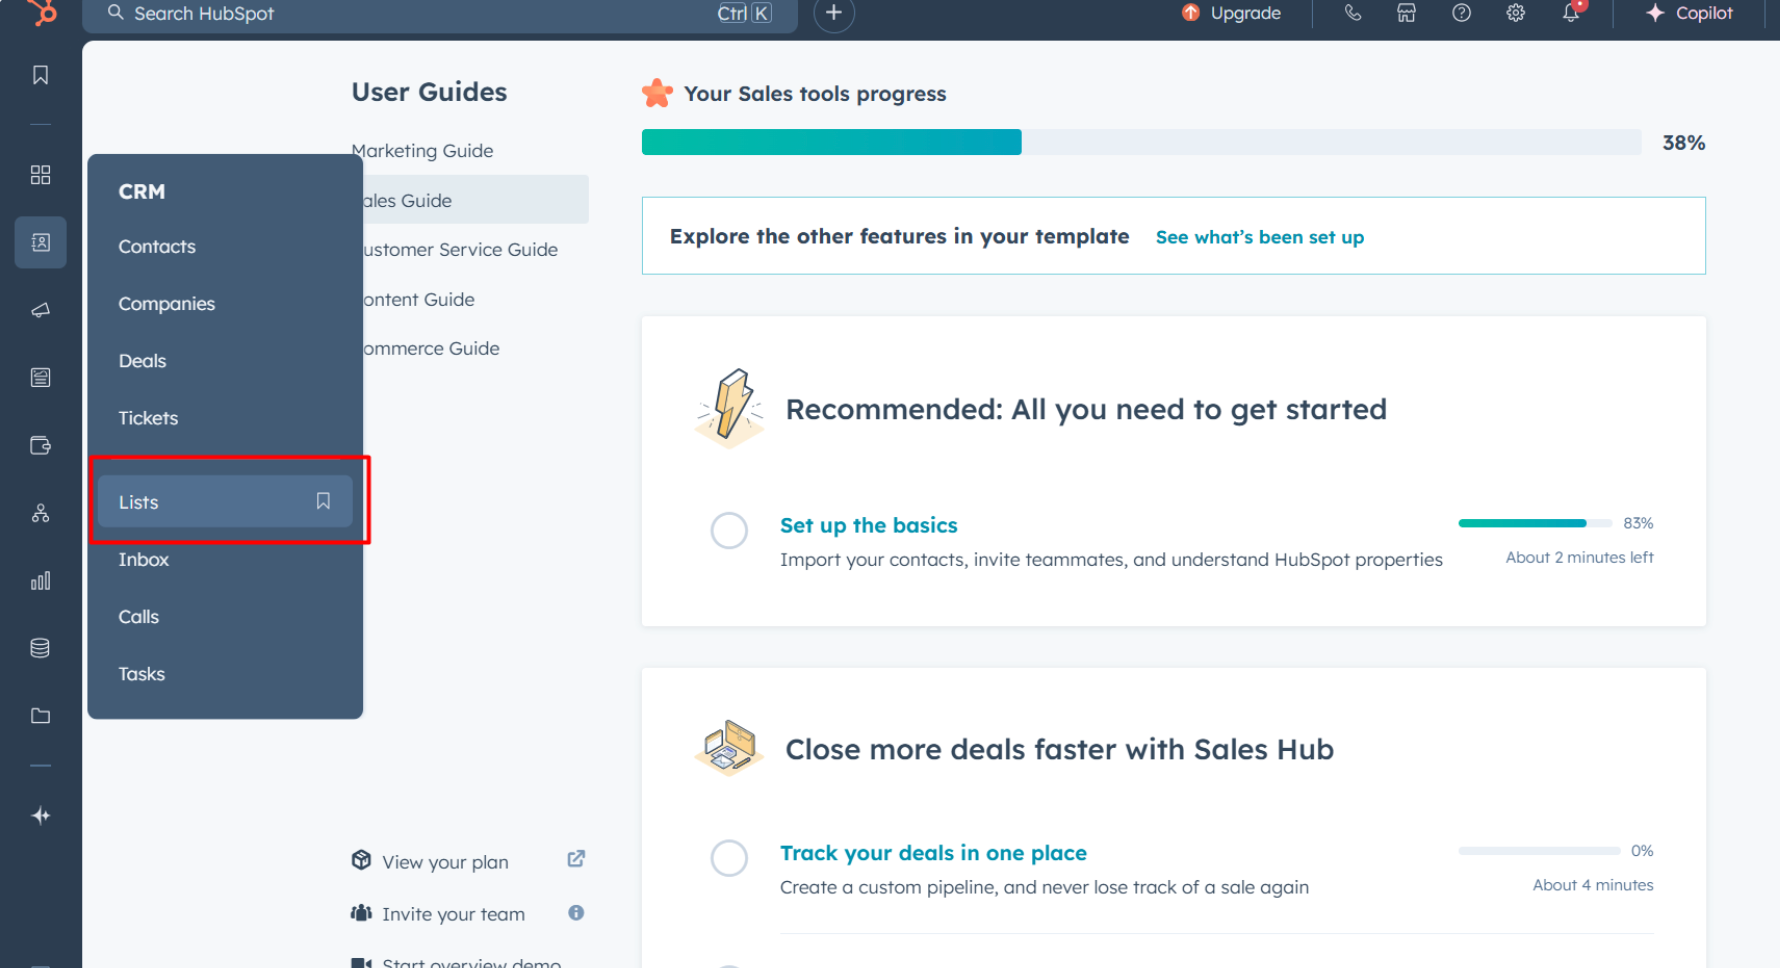The height and width of the screenshot is (968, 1780).
Task: Open the Settings gear icon
Action: (1516, 13)
